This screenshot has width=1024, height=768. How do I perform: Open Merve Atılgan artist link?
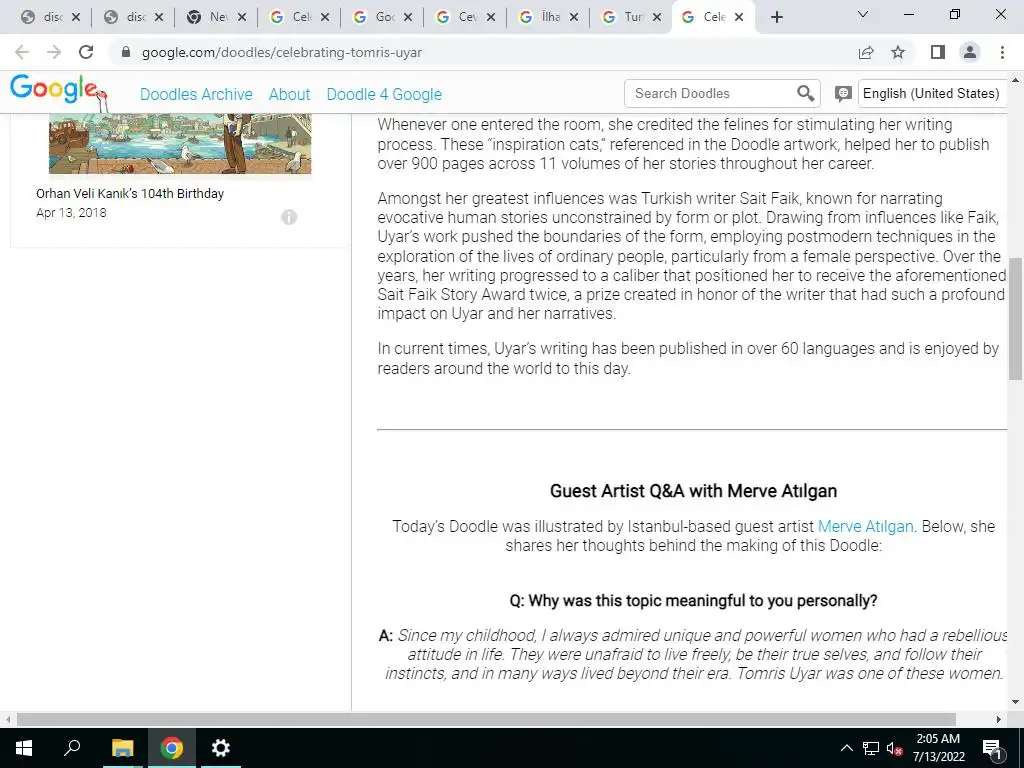(x=865, y=526)
